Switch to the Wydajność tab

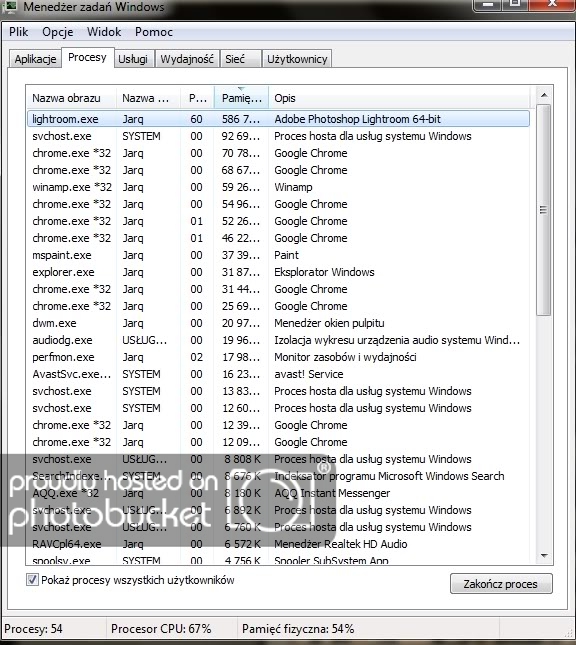pyautogui.click(x=187, y=59)
